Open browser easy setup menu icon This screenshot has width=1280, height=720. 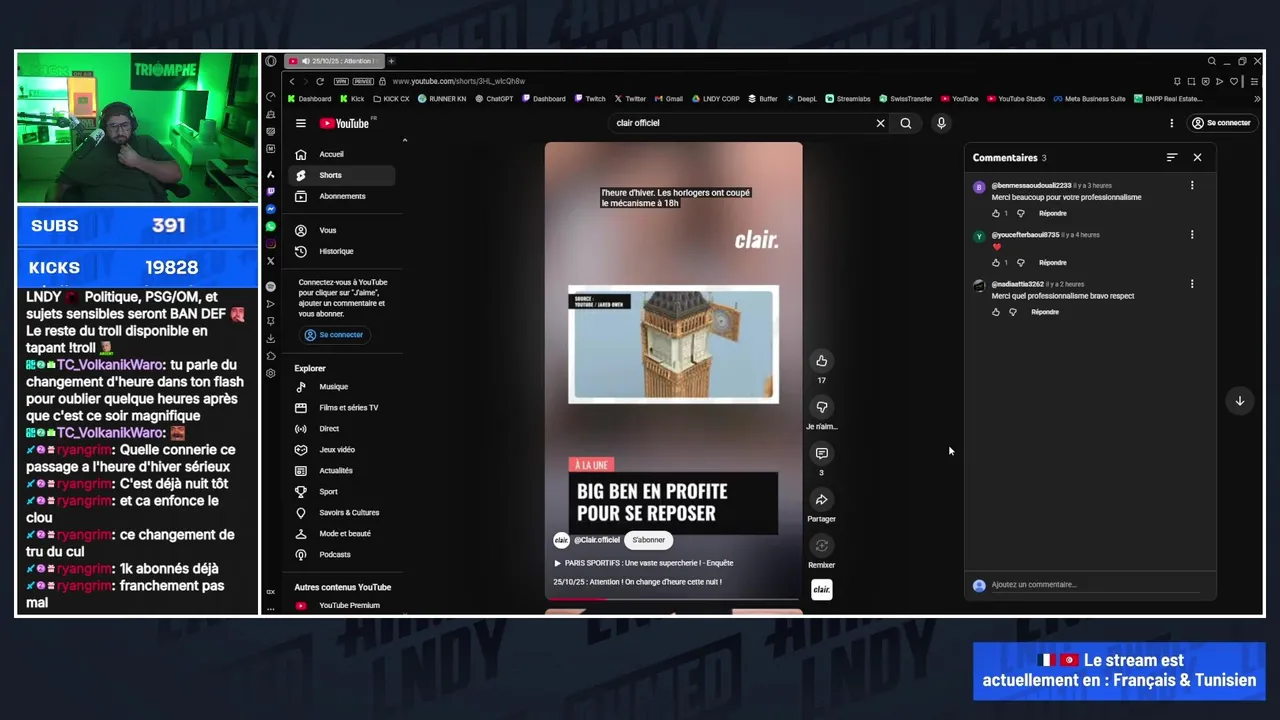[1254, 81]
